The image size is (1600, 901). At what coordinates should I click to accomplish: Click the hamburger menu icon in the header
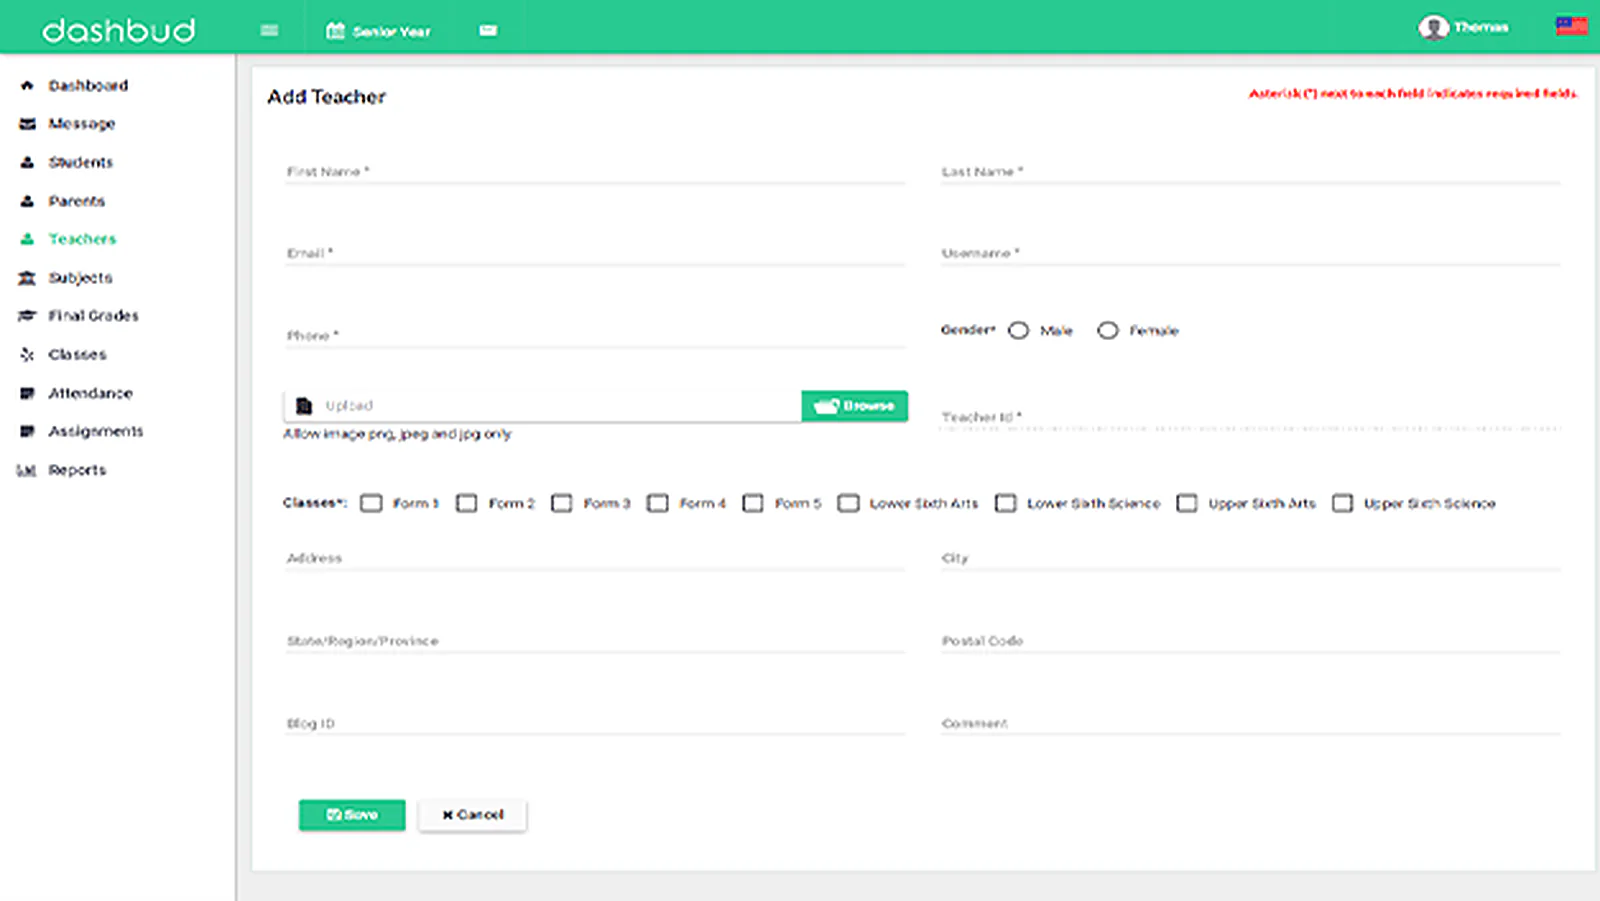[269, 30]
